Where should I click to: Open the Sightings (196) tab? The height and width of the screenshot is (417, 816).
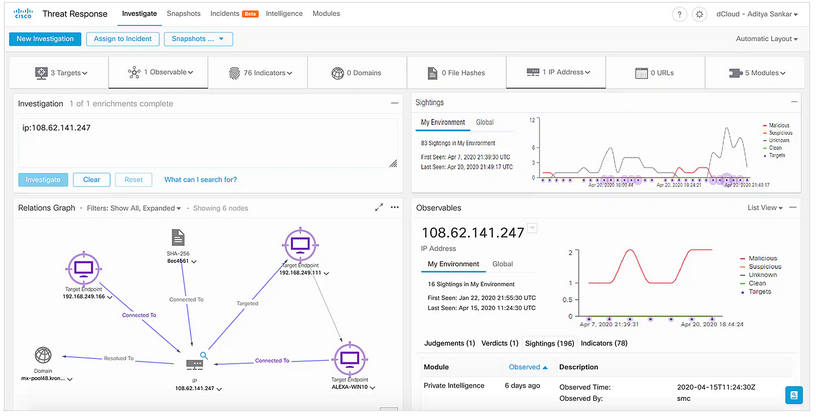pyautogui.click(x=548, y=343)
